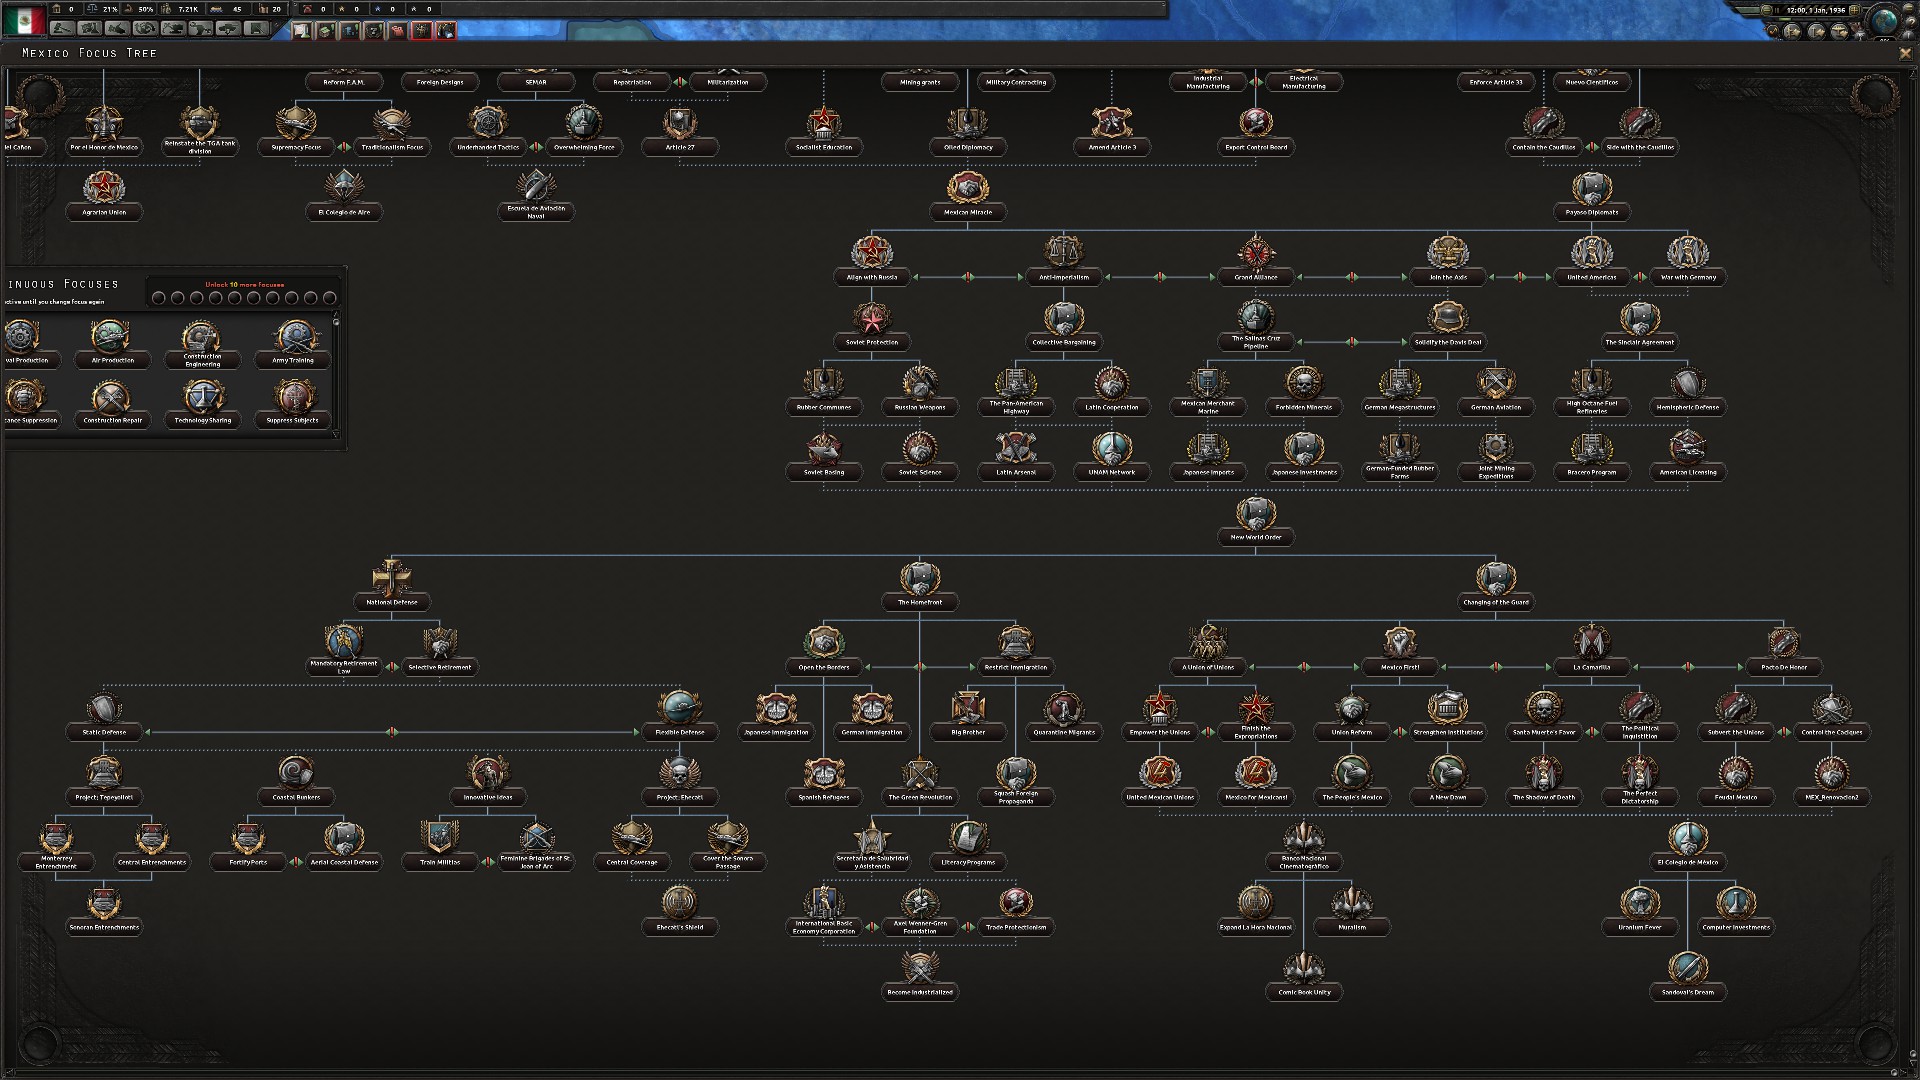Viewport: 1920px width, 1080px height.
Task: Select the Coastal Bunkers focus icon
Action: 296,772
